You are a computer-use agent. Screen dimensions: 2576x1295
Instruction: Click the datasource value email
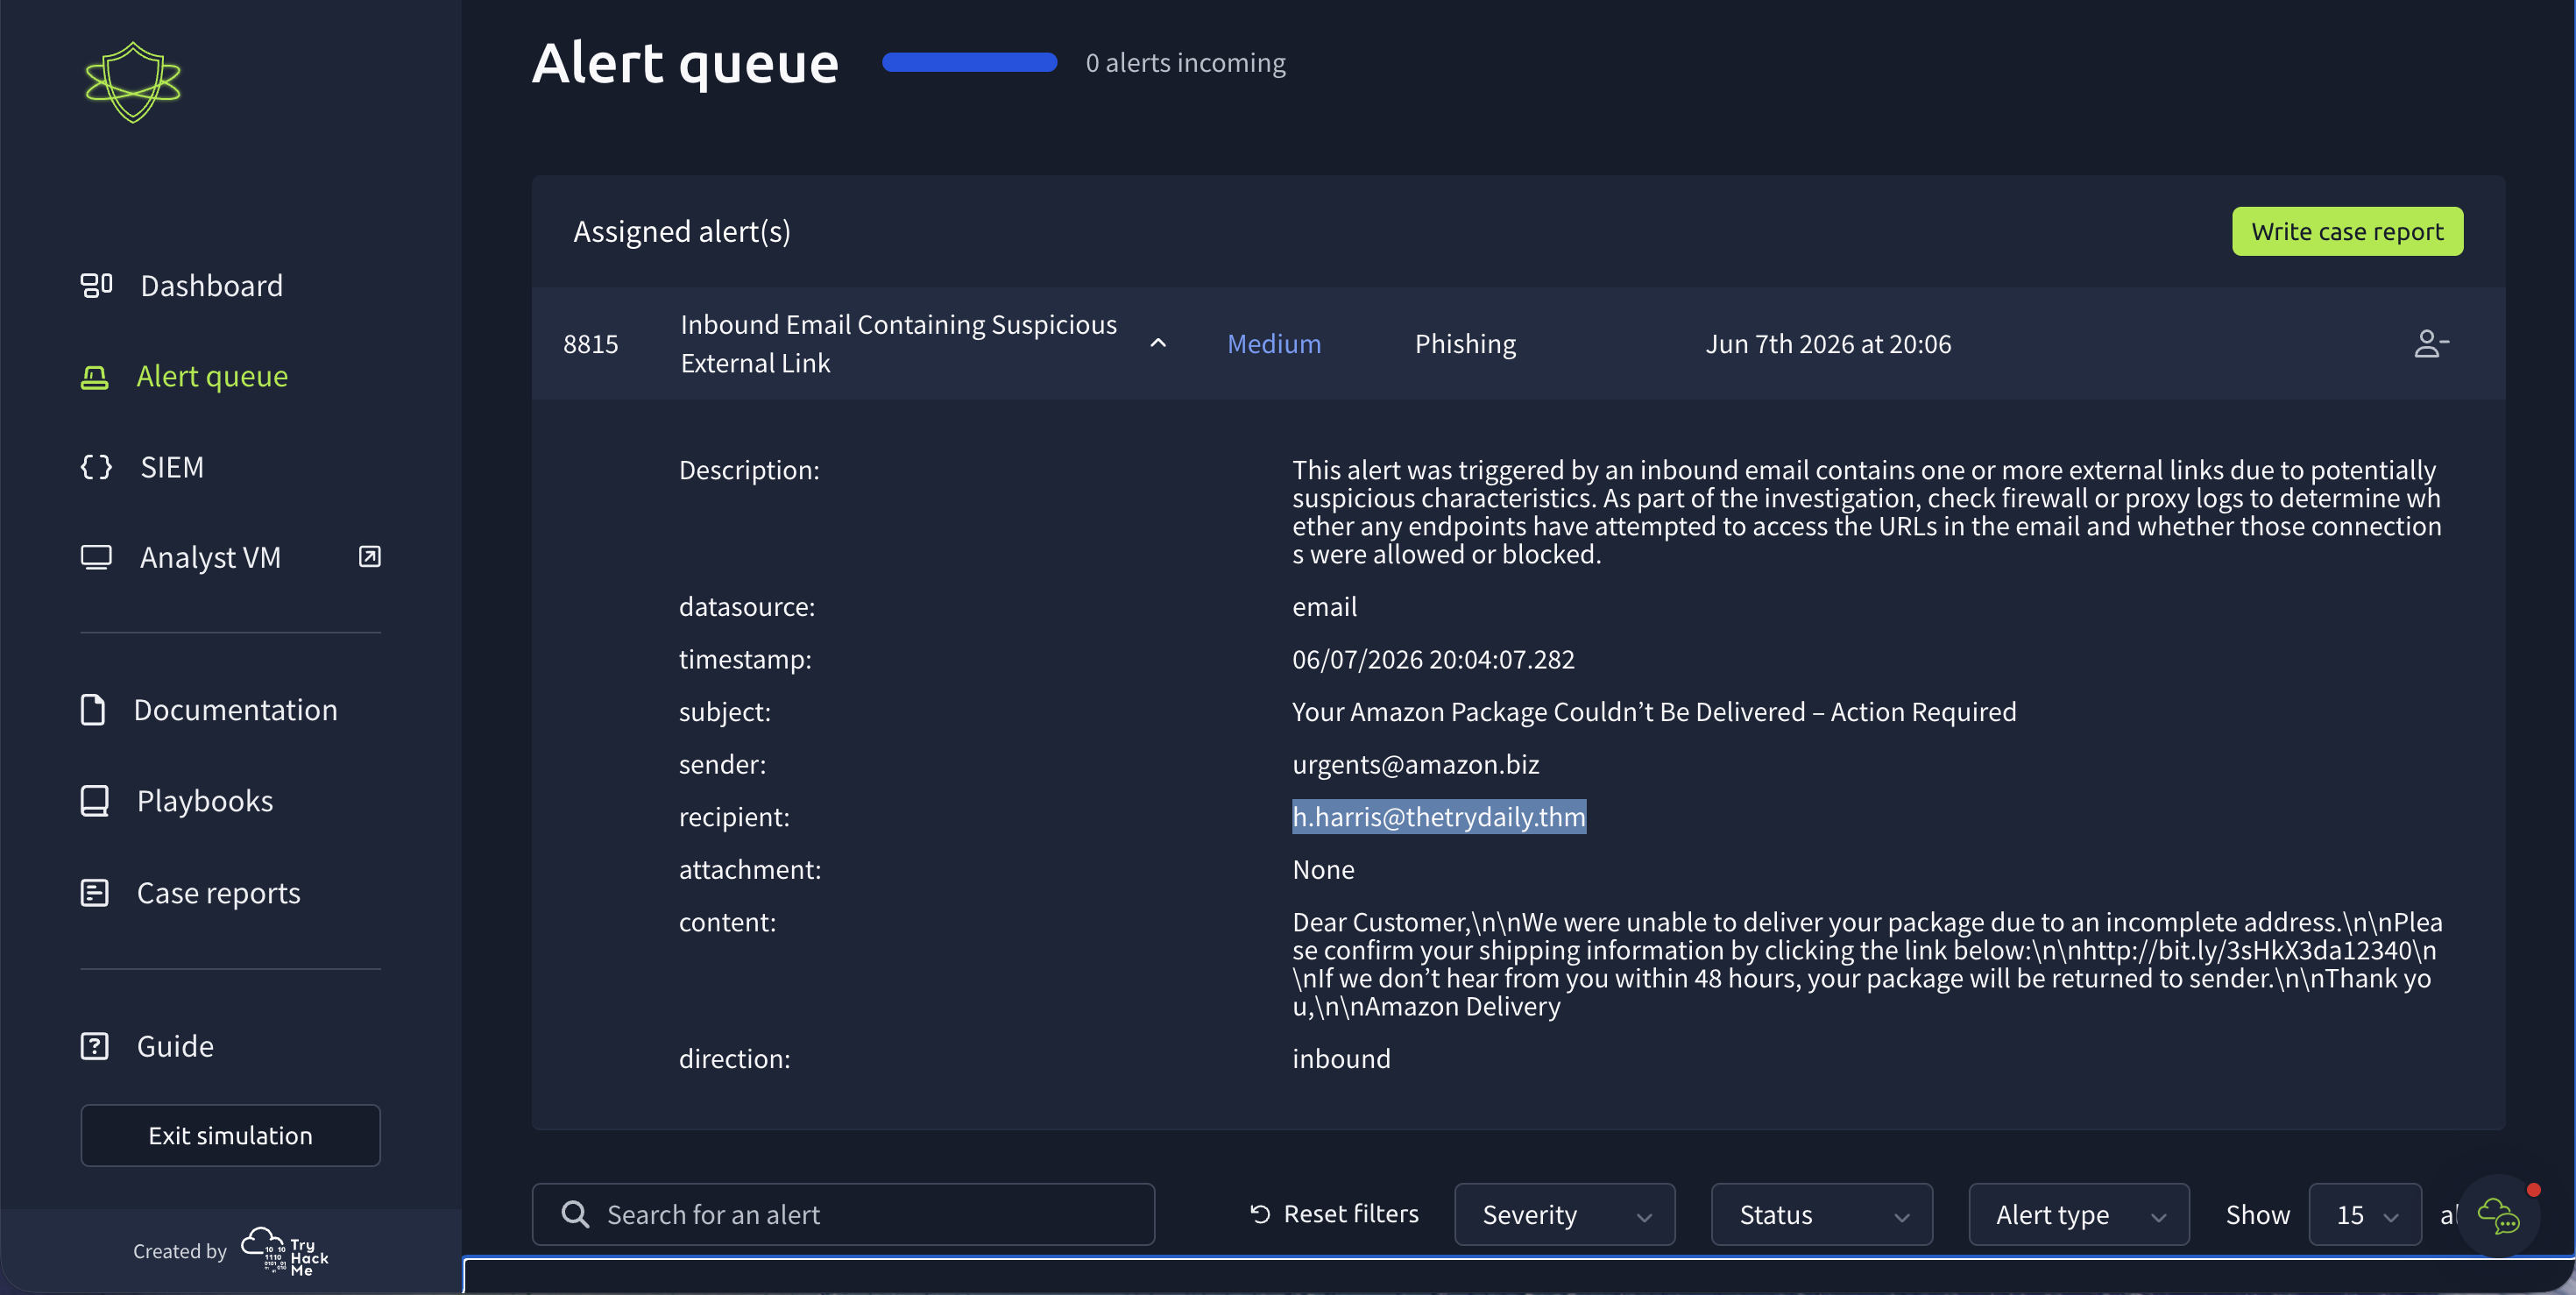click(x=1324, y=607)
